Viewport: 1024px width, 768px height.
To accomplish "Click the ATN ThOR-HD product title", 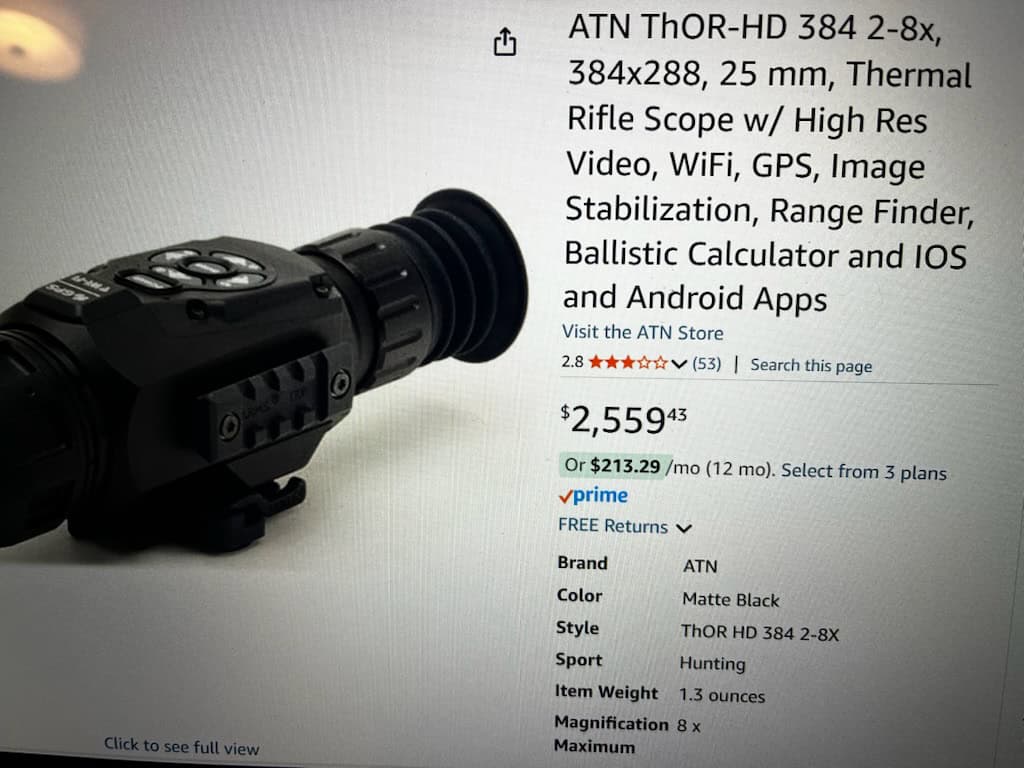I will coord(767,163).
